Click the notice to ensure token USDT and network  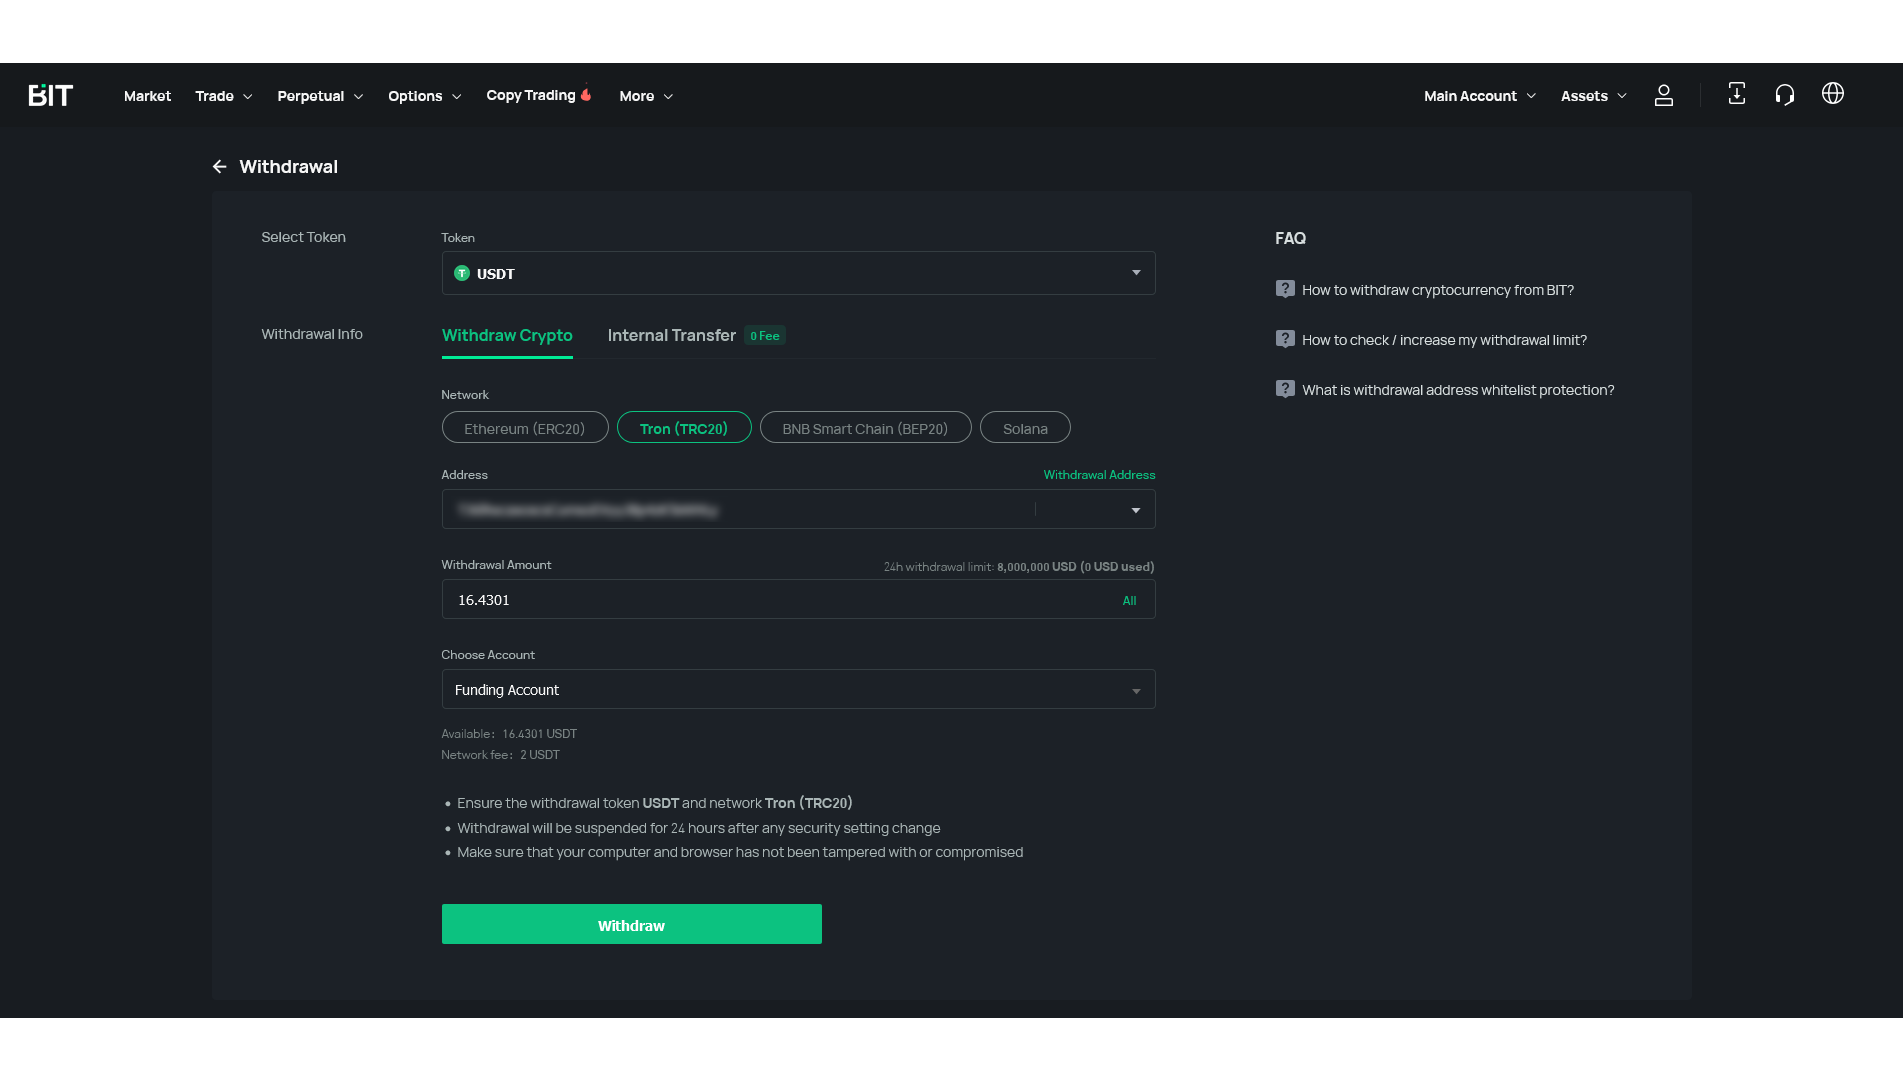coord(654,803)
